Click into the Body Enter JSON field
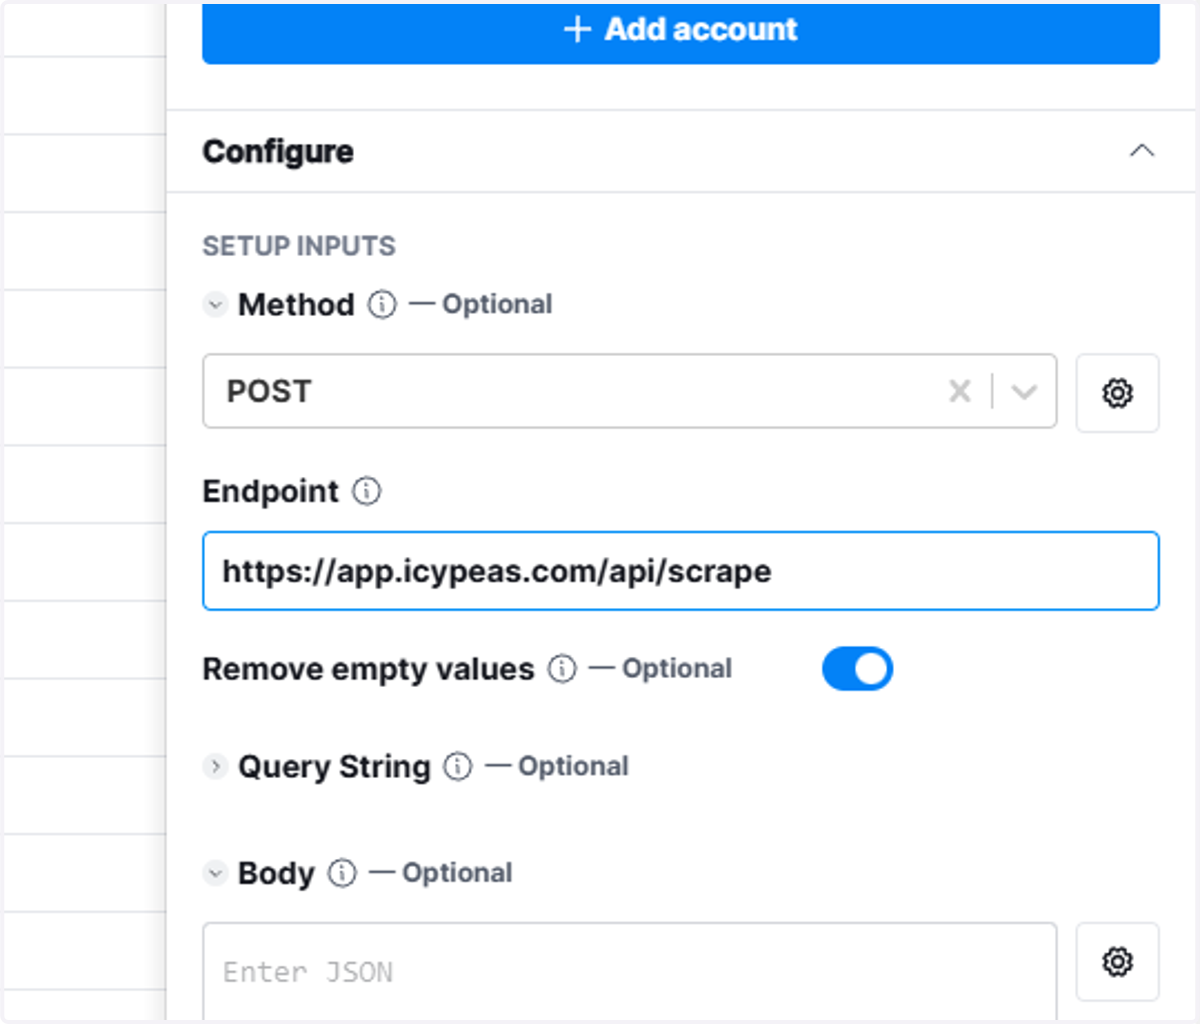The height and width of the screenshot is (1024, 1200). [x=629, y=971]
